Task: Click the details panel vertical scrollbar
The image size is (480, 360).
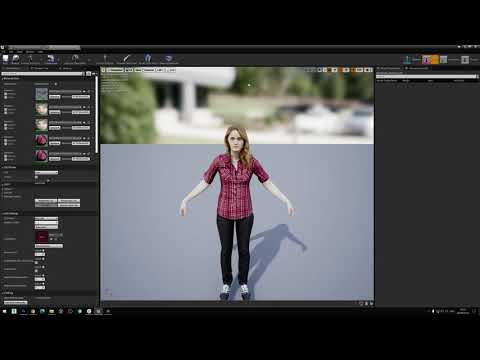Action: [97, 115]
